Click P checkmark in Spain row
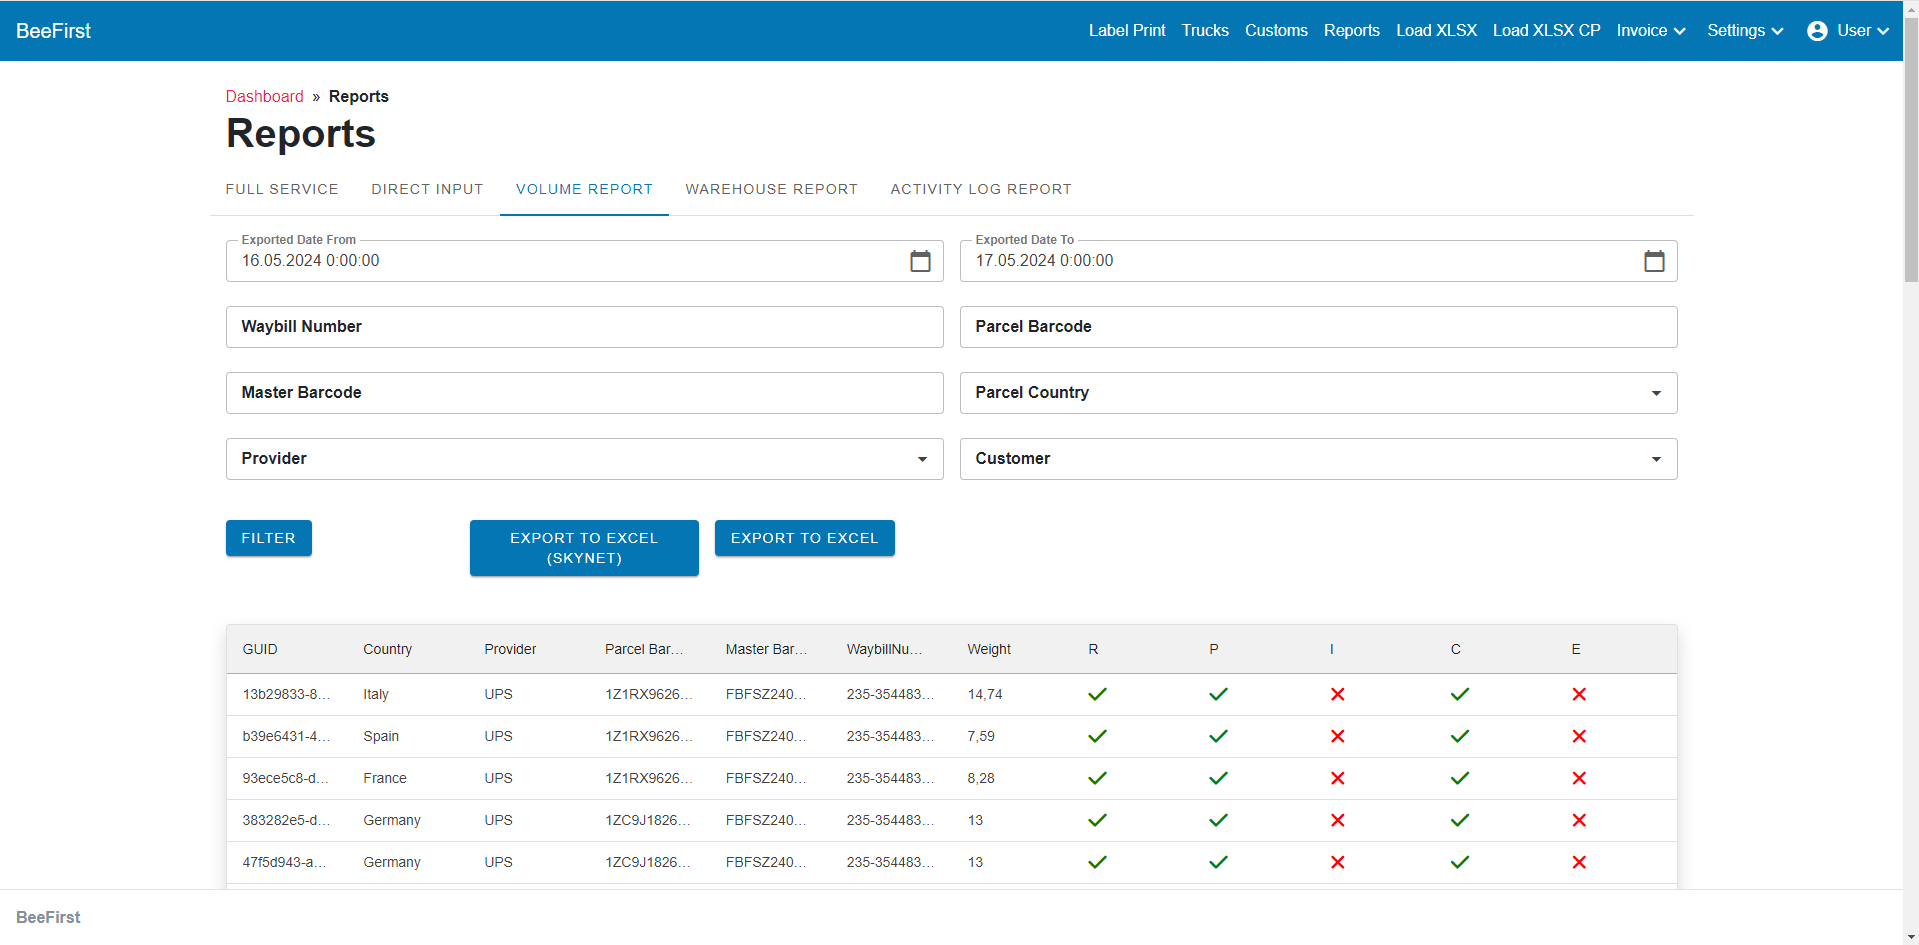Image resolution: width=1919 pixels, height=945 pixels. 1218,736
